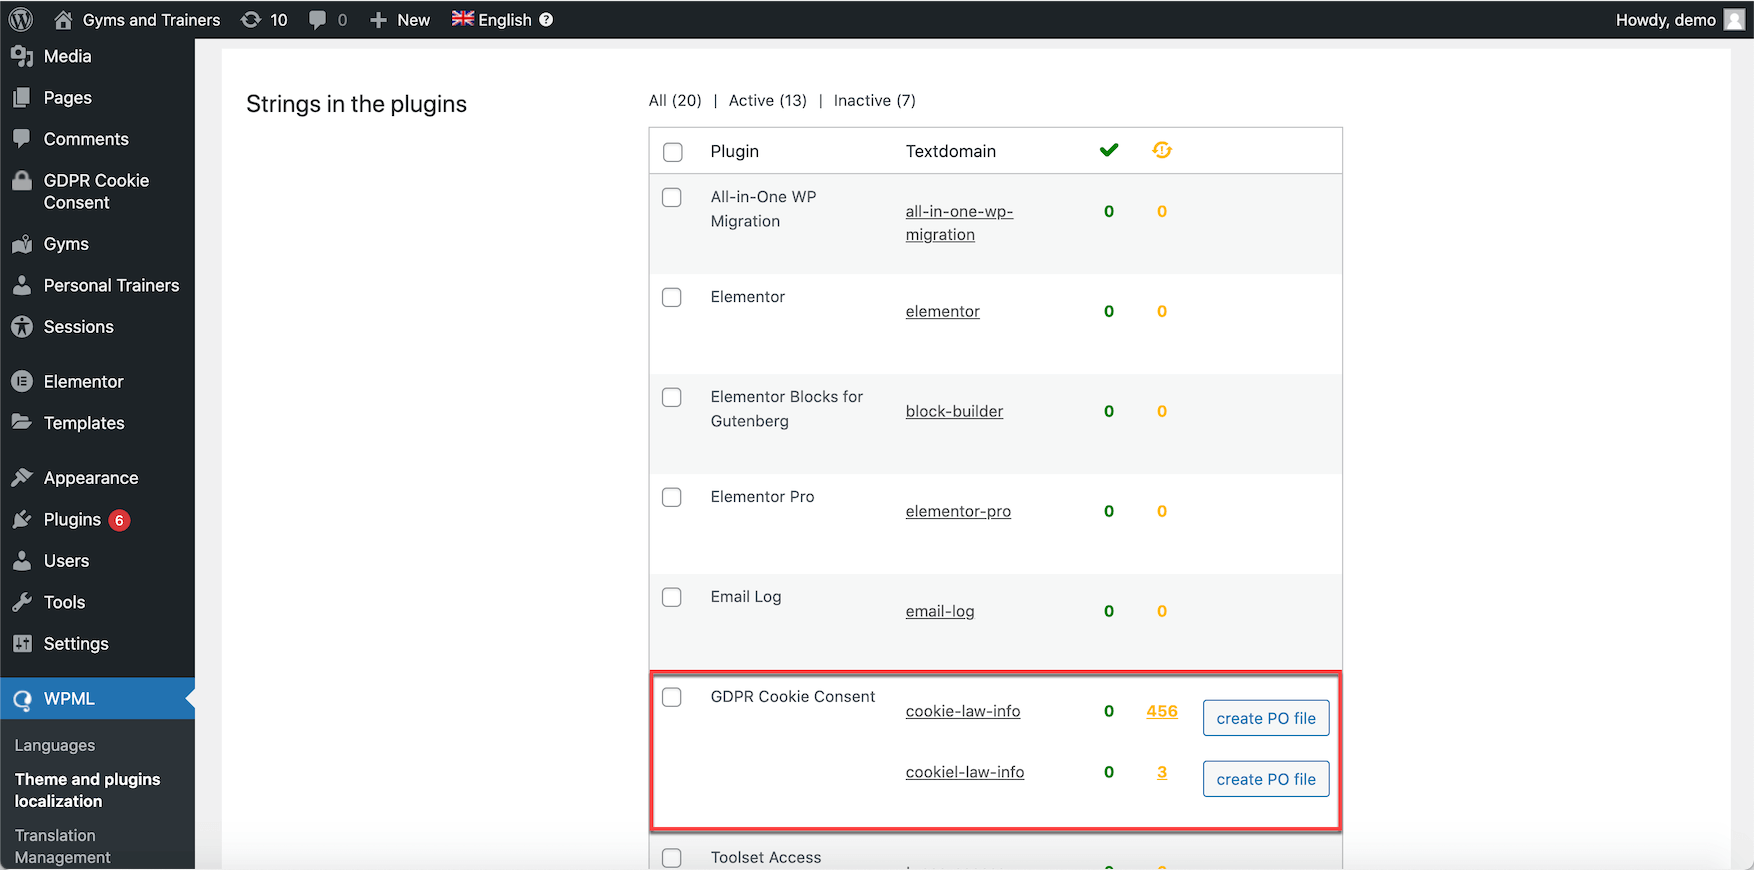
Task: Click the Pages sidebar icon
Action: (x=22, y=97)
